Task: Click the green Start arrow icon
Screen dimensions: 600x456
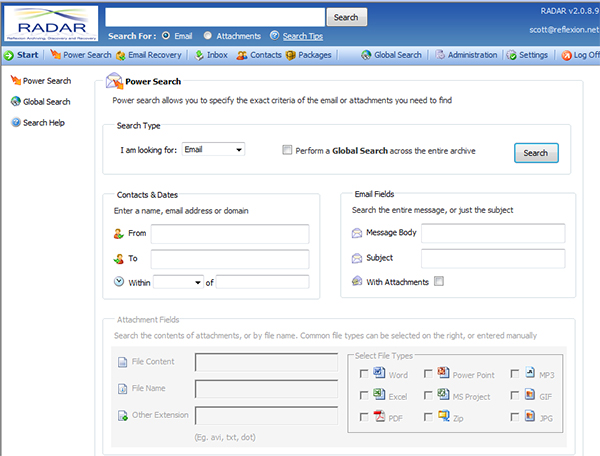Action: coord(9,55)
